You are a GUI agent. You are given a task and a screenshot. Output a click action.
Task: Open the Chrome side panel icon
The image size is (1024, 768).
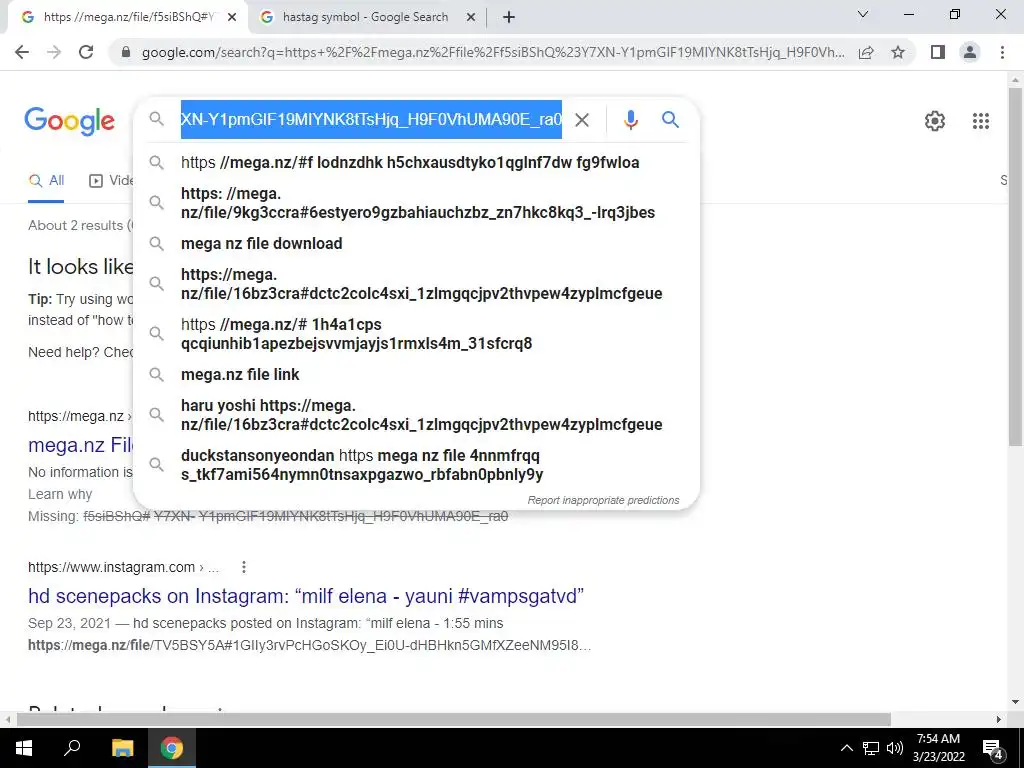coord(938,52)
